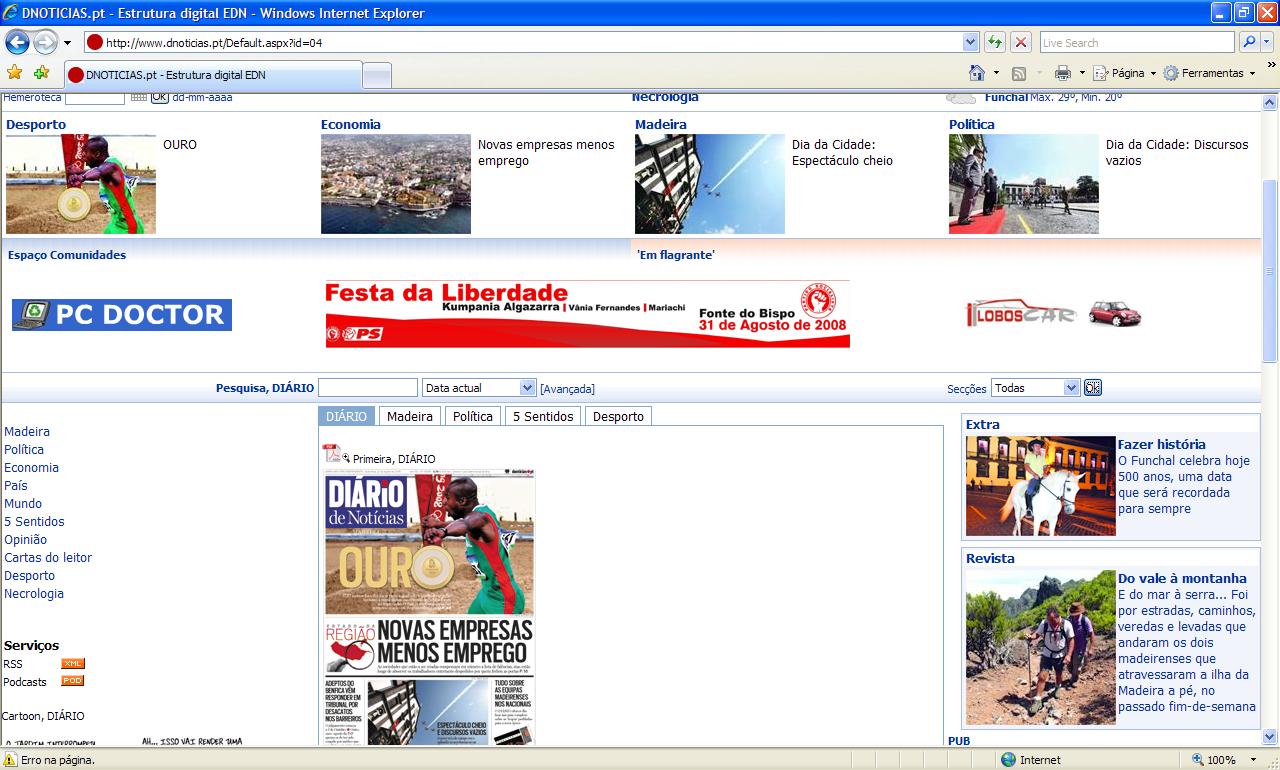1280x770 pixels.
Task: Open Economia section heading
Action: tap(351, 124)
